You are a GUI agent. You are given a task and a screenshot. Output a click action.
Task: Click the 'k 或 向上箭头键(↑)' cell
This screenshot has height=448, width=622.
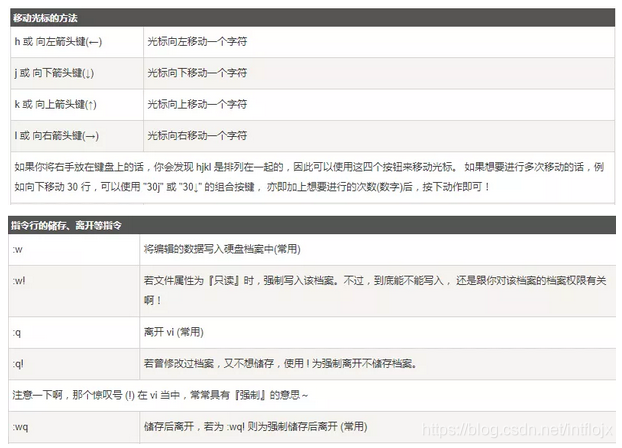[x=77, y=104]
